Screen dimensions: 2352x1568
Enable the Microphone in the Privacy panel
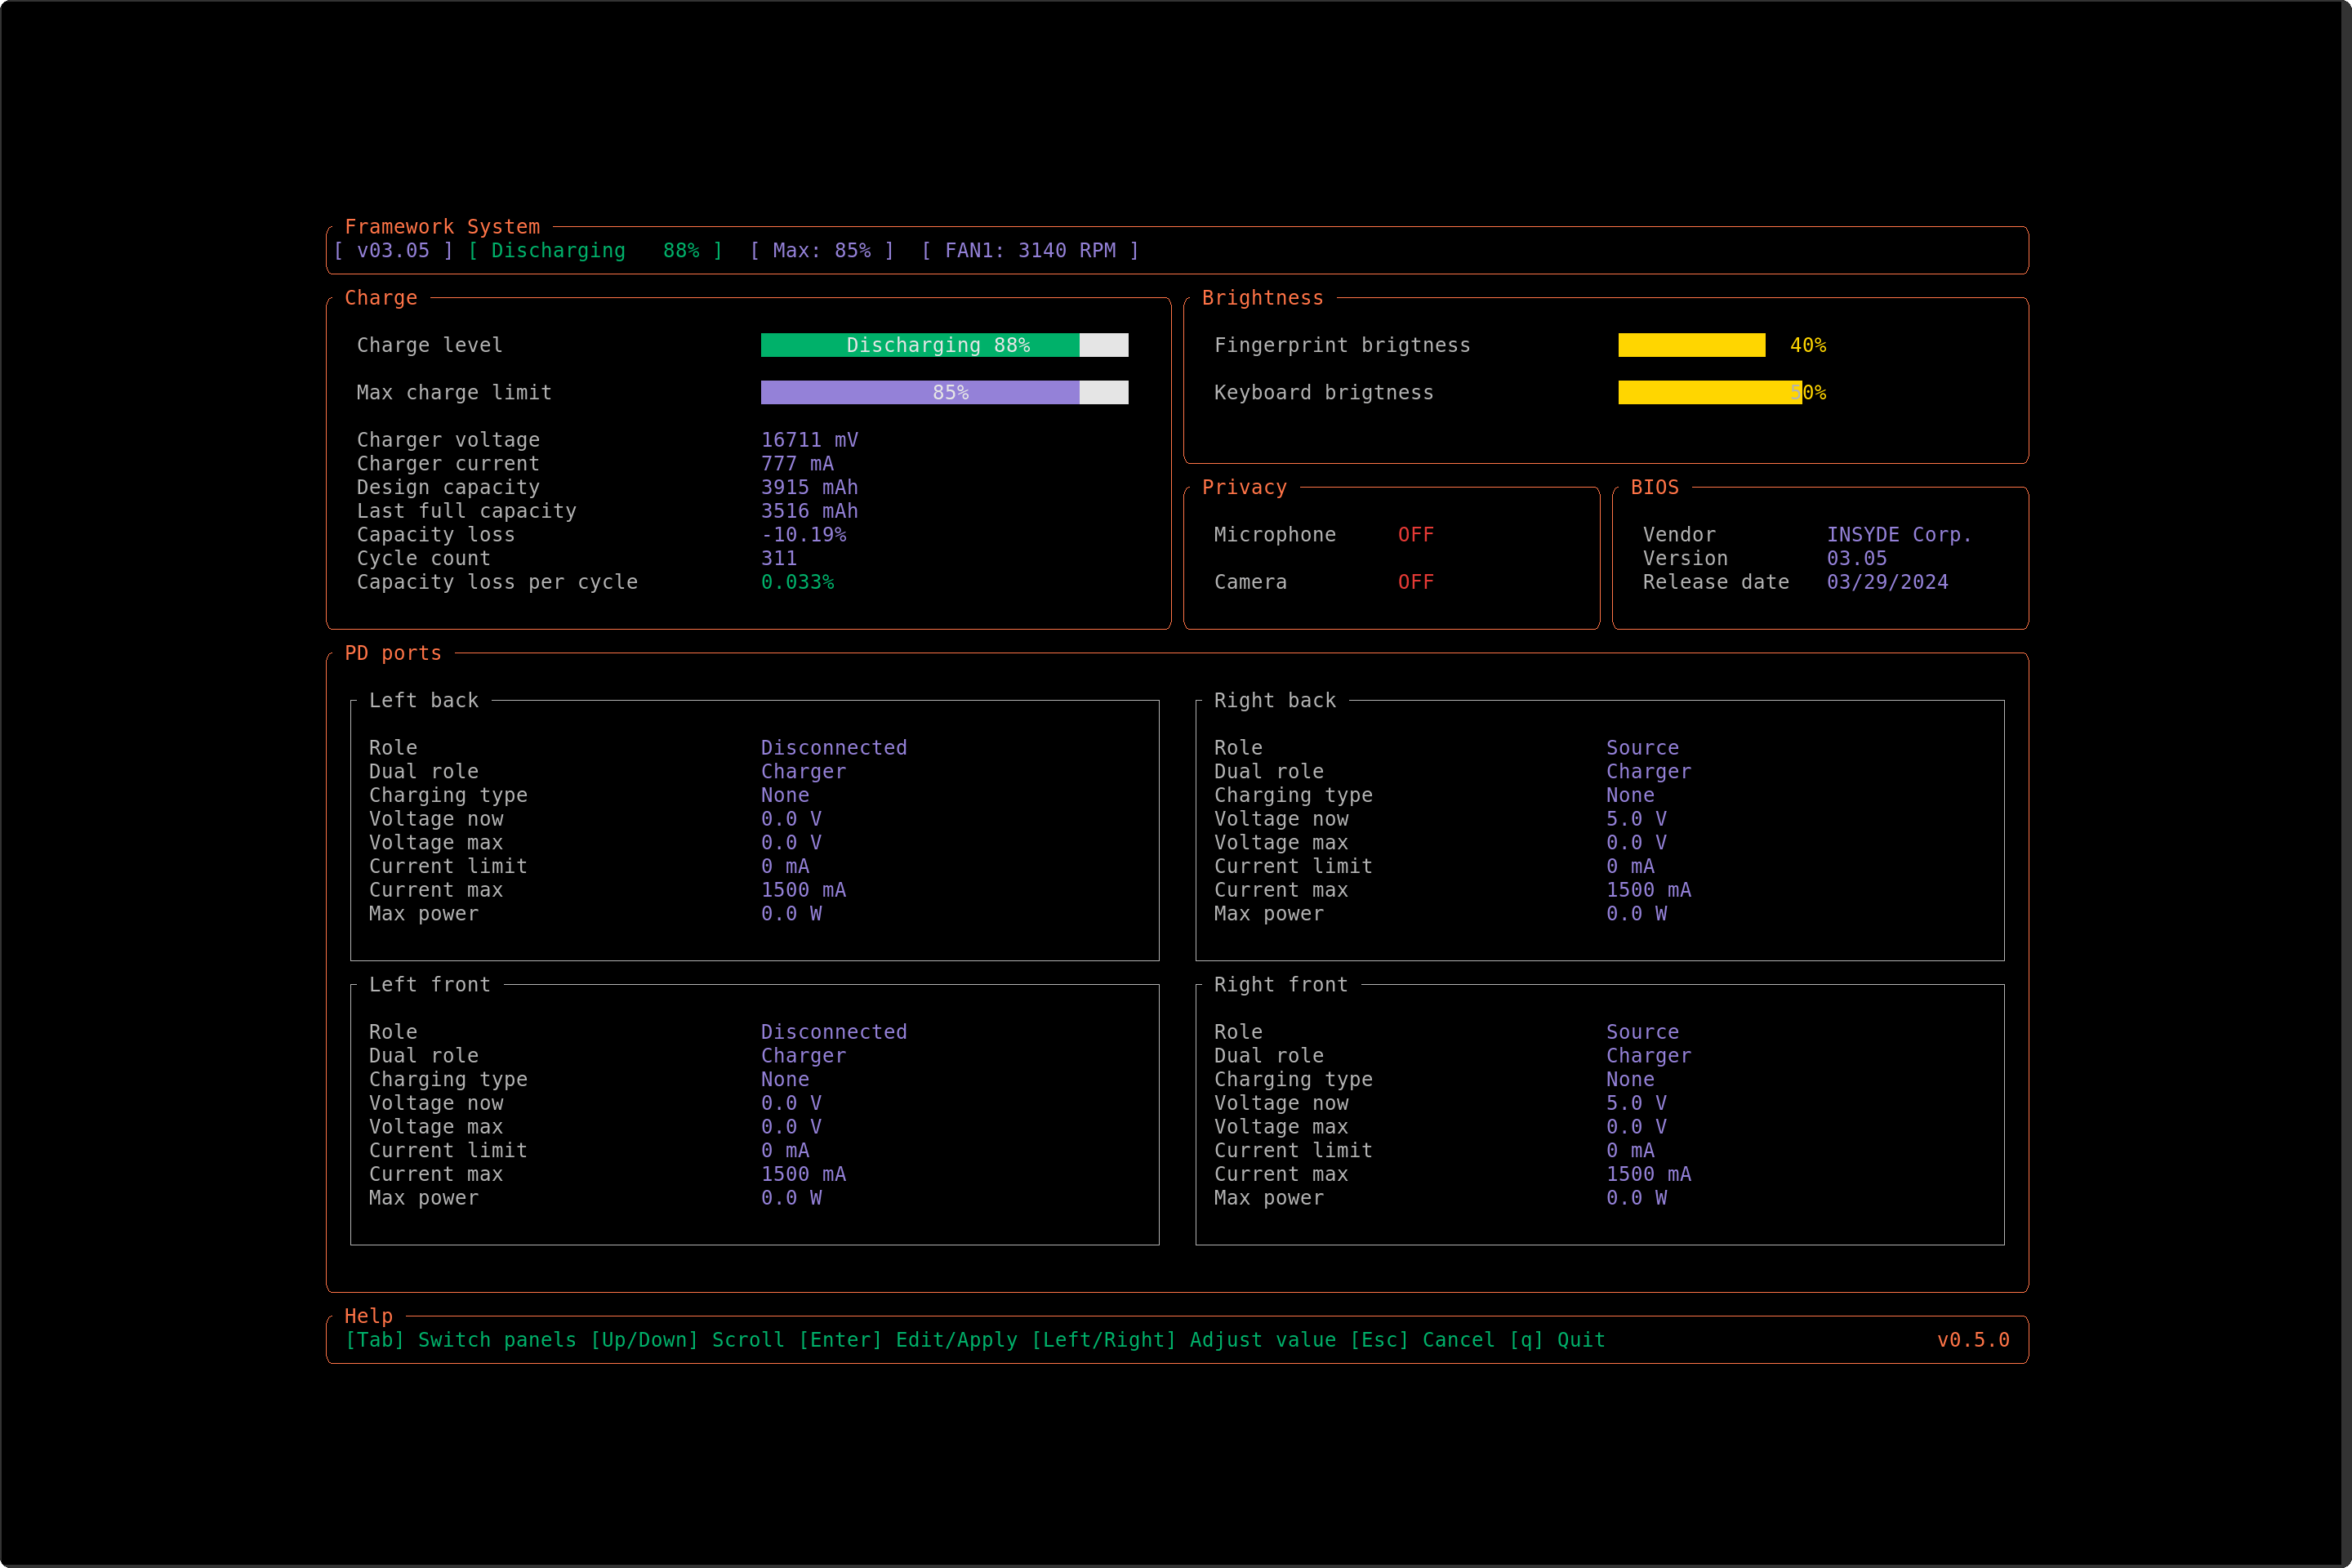click(1415, 534)
